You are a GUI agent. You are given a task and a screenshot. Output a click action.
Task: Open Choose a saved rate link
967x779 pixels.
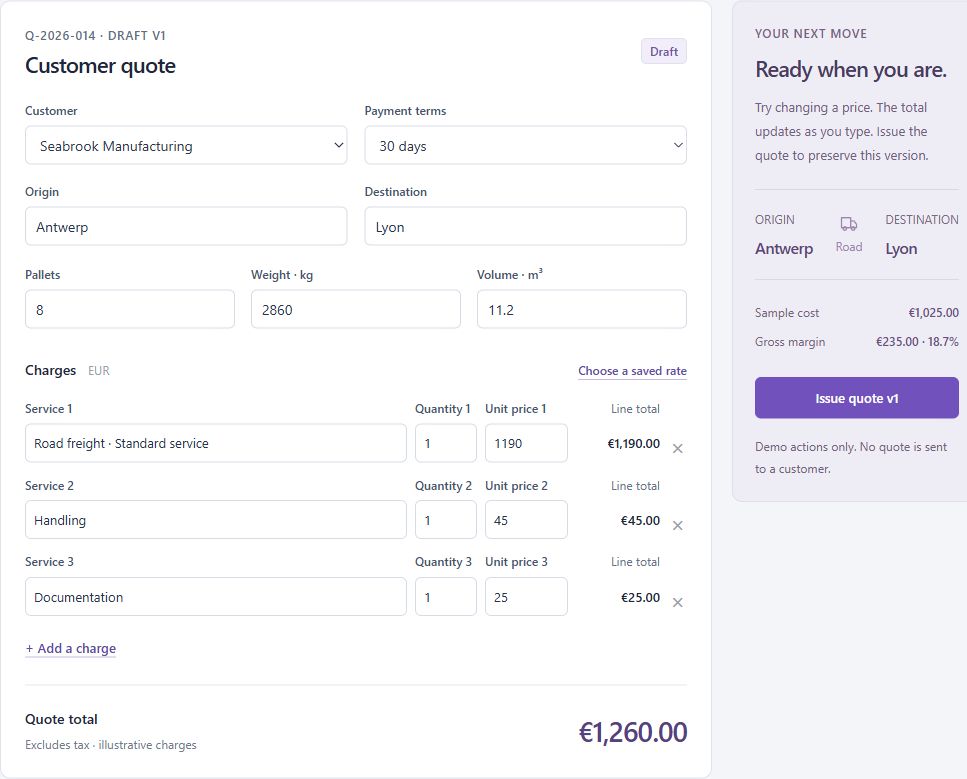click(632, 371)
